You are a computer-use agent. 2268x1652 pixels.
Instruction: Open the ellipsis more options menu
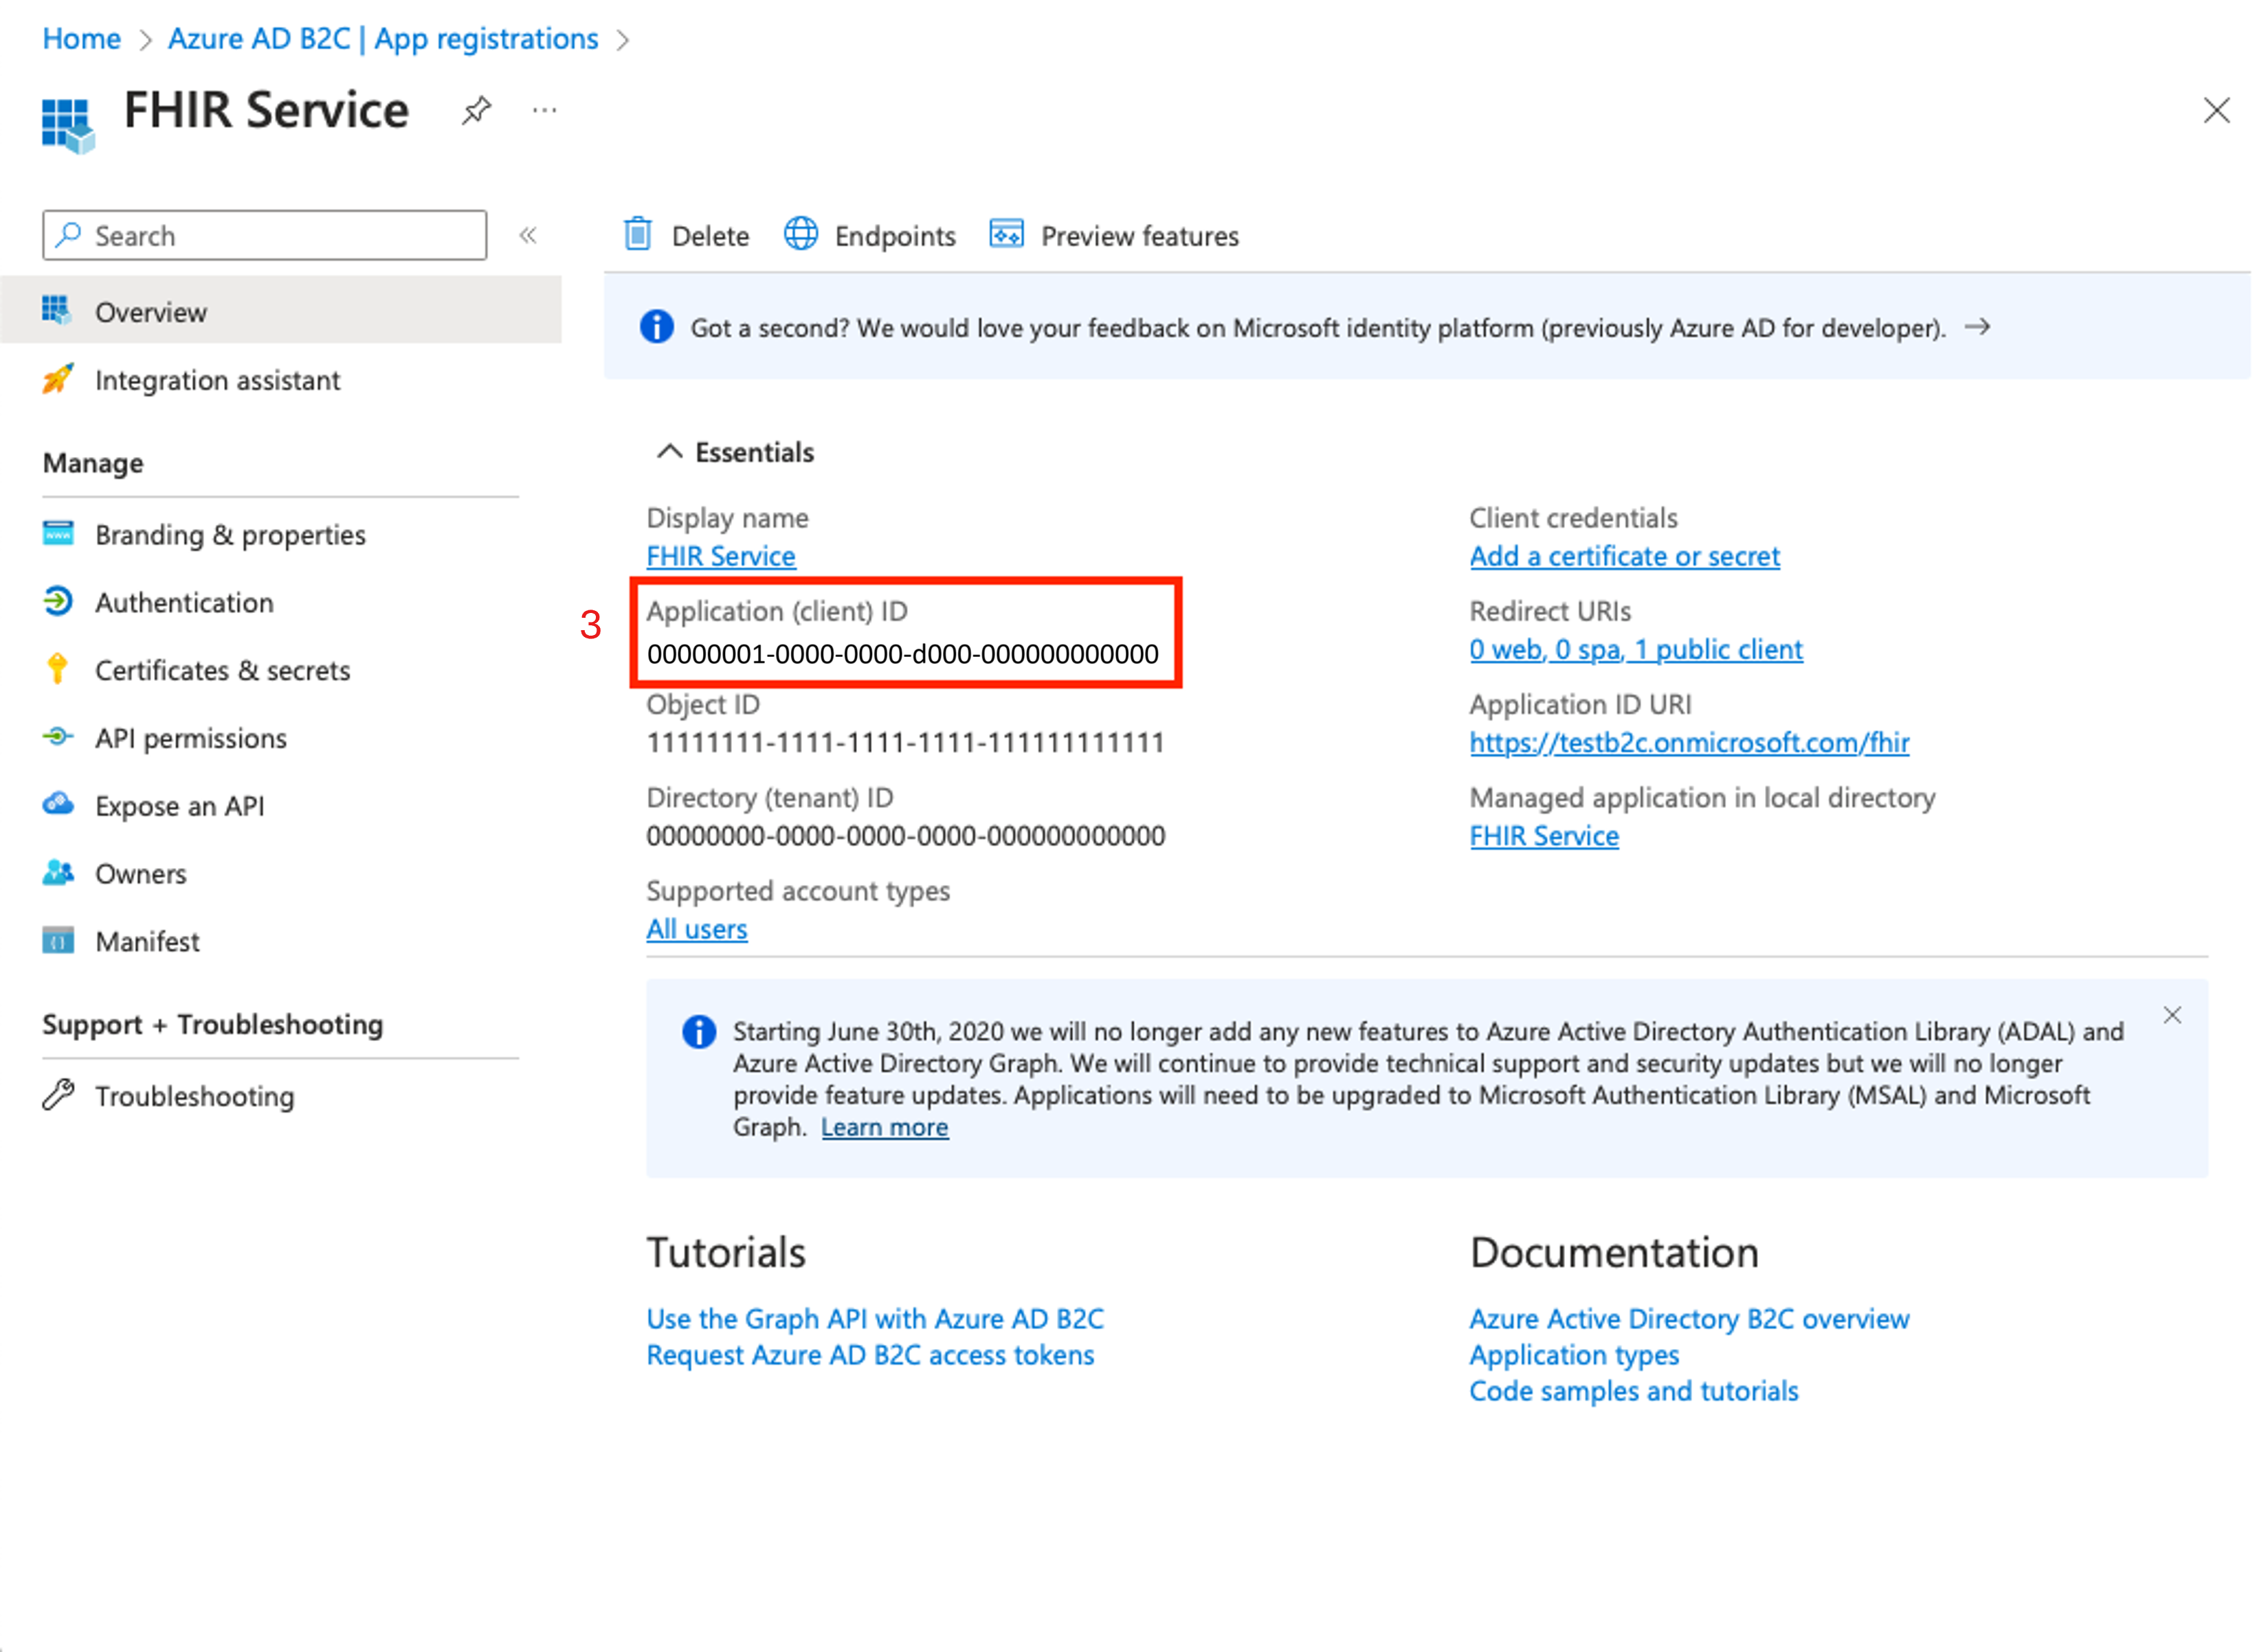544,110
